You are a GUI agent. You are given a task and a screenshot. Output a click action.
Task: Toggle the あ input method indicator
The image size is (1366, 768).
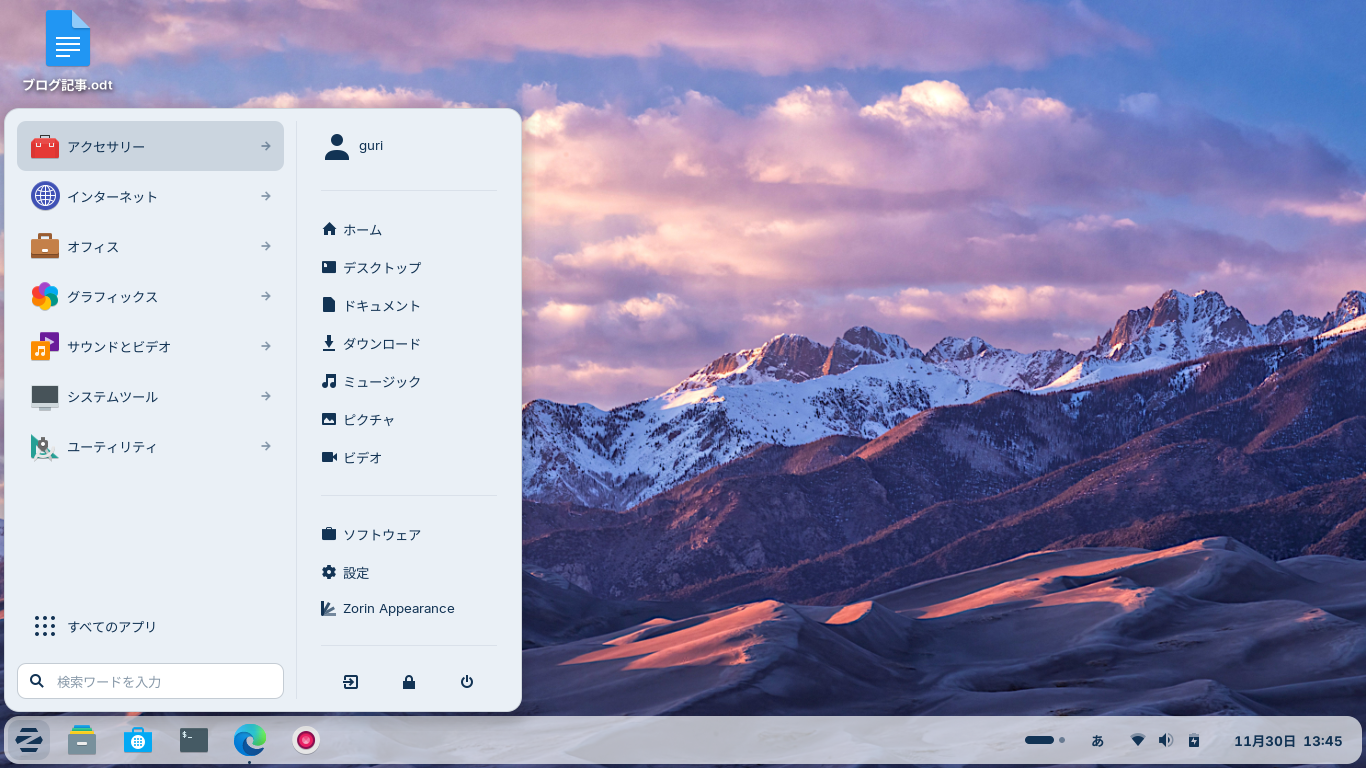pyautogui.click(x=1097, y=741)
